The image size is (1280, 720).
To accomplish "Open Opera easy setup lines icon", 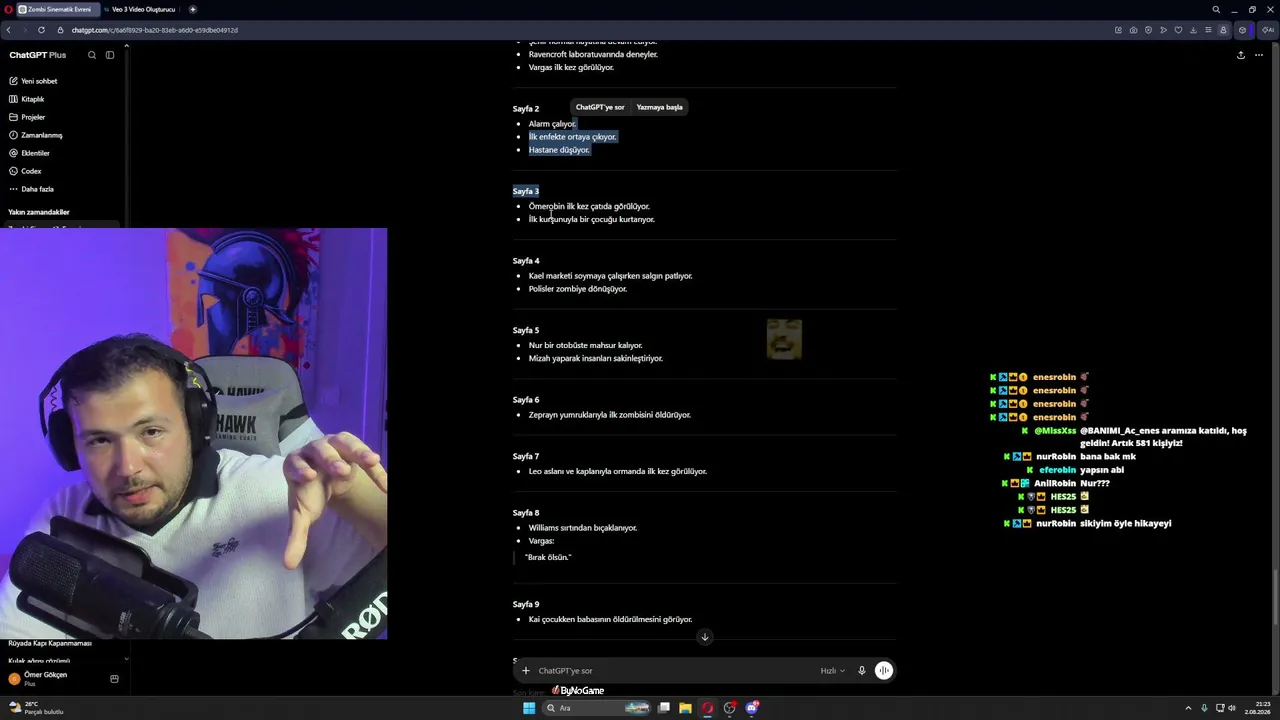I will tap(1208, 30).
